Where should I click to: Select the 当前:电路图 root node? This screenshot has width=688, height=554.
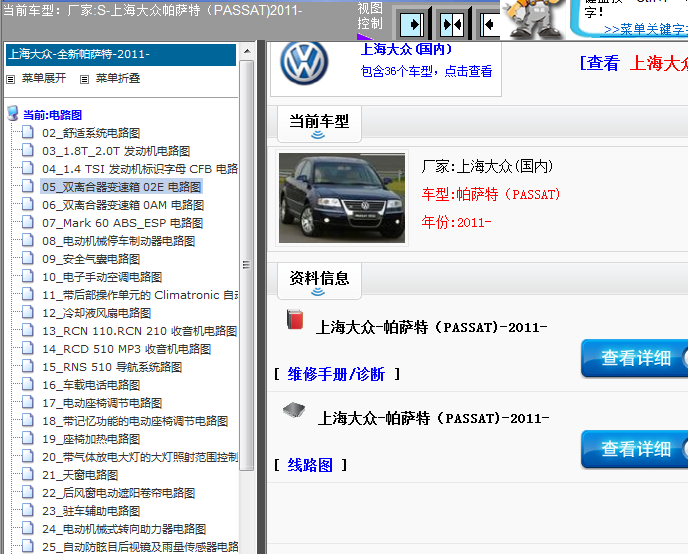(52, 115)
